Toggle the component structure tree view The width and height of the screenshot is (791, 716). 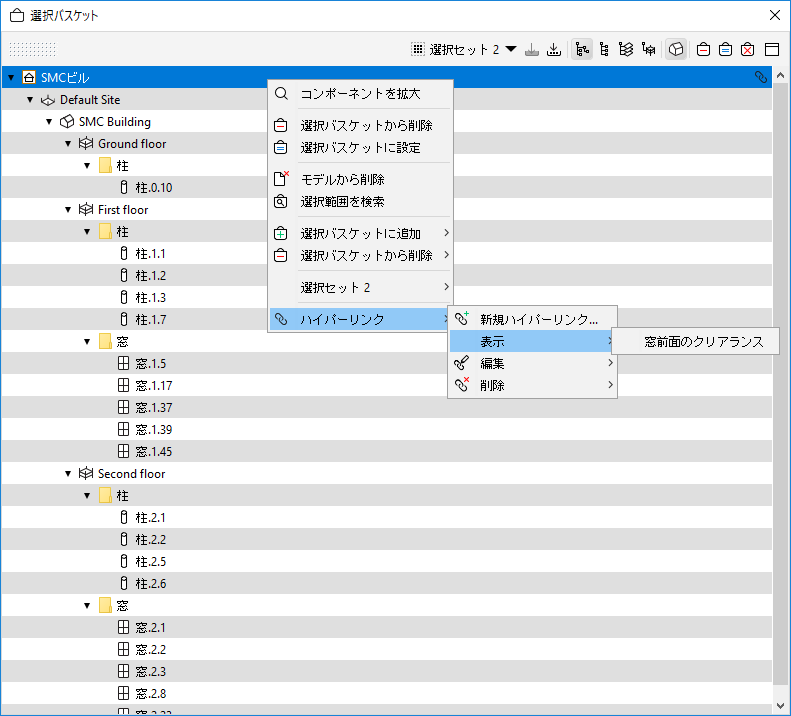(x=582, y=49)
